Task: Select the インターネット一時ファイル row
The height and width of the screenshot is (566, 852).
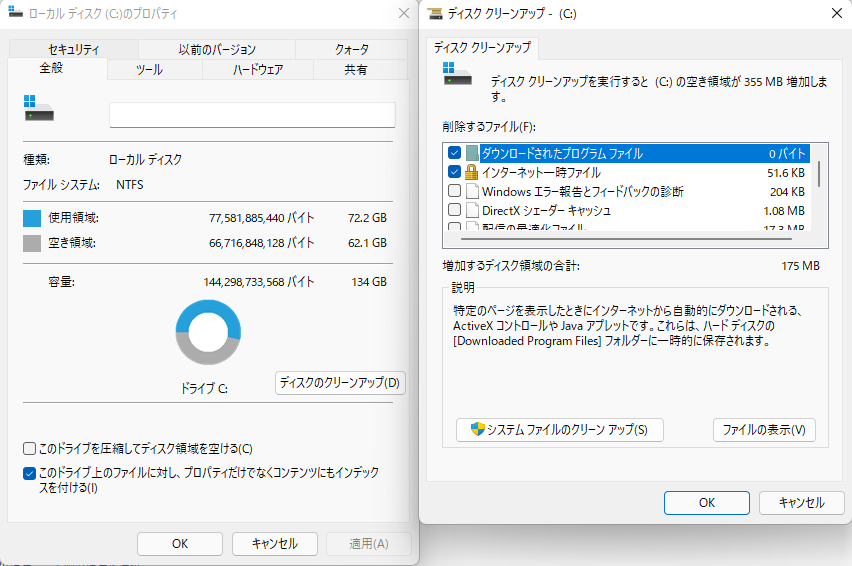Action: [628, 173]
